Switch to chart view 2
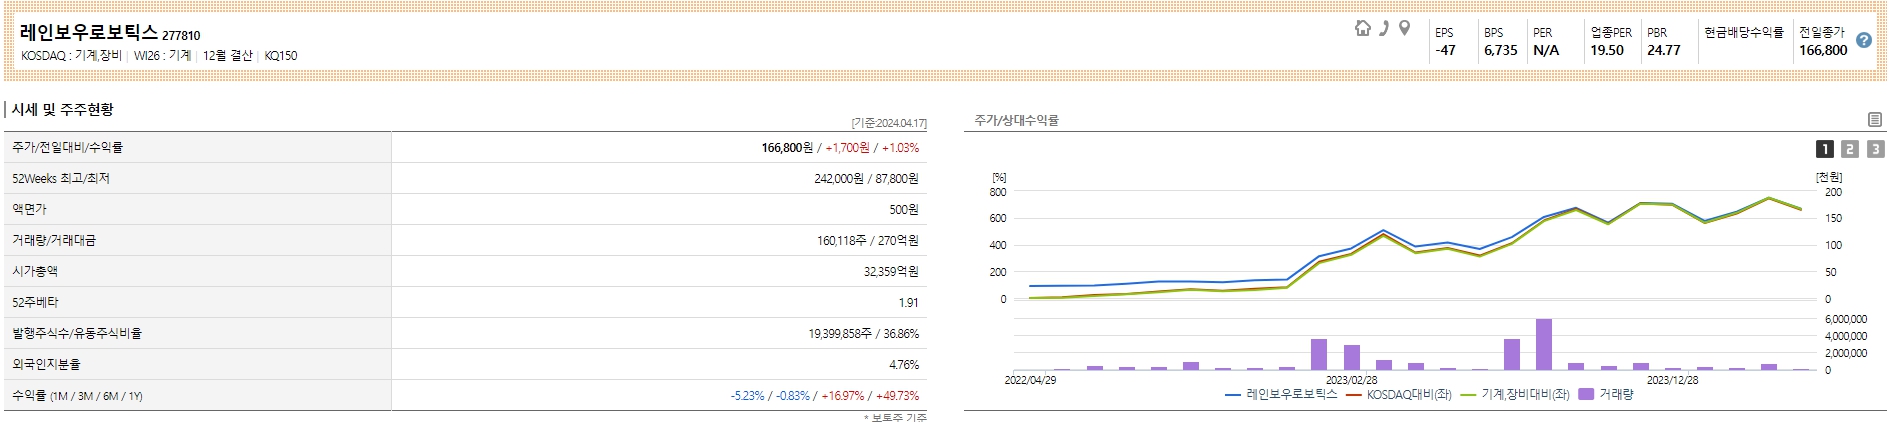1893x422 pixels. (1850, 149)
